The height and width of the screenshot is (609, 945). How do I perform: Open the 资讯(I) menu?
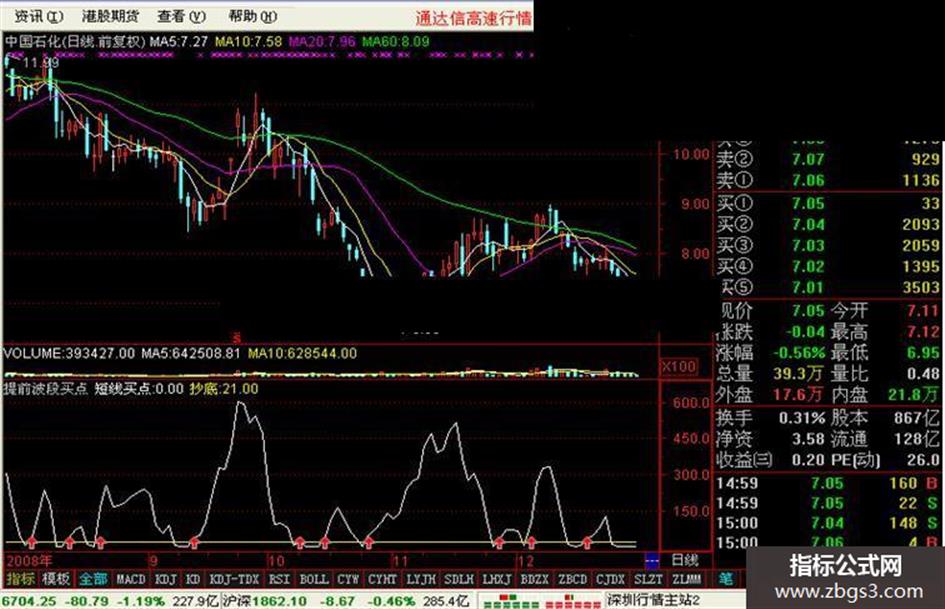38,16
